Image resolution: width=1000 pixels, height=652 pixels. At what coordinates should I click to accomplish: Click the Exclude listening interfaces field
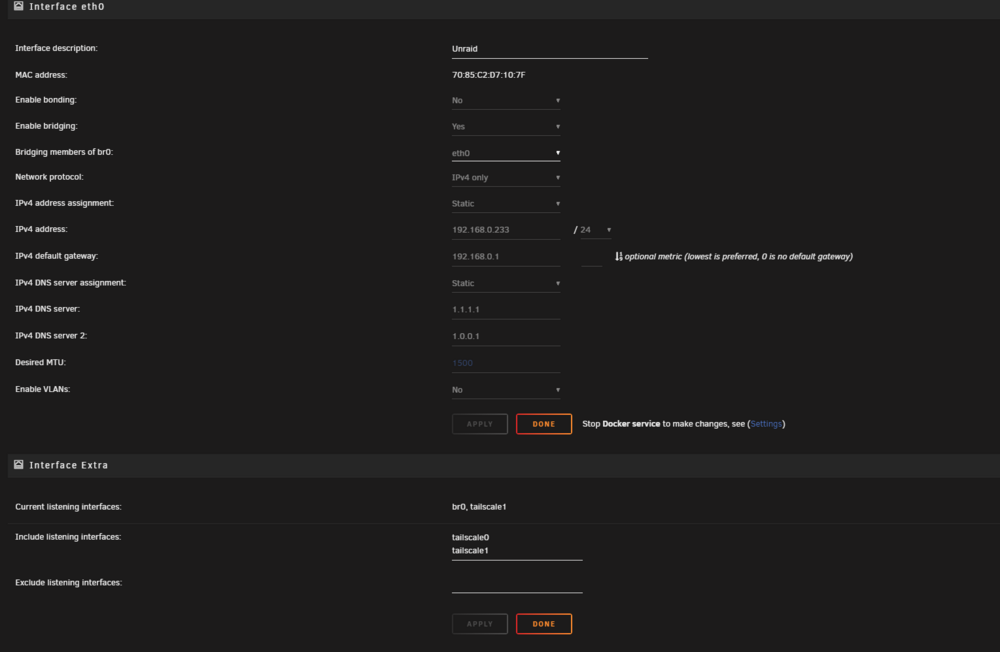(x=517, y=582)
